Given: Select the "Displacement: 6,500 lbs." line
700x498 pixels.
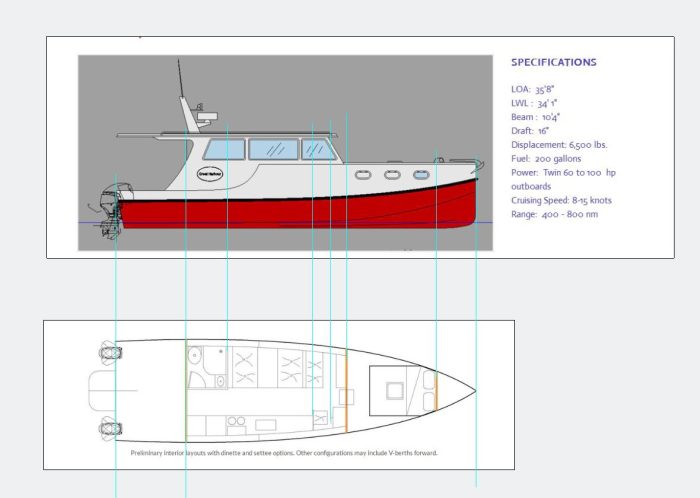Looking at the screenshot, I should point(559,145).
